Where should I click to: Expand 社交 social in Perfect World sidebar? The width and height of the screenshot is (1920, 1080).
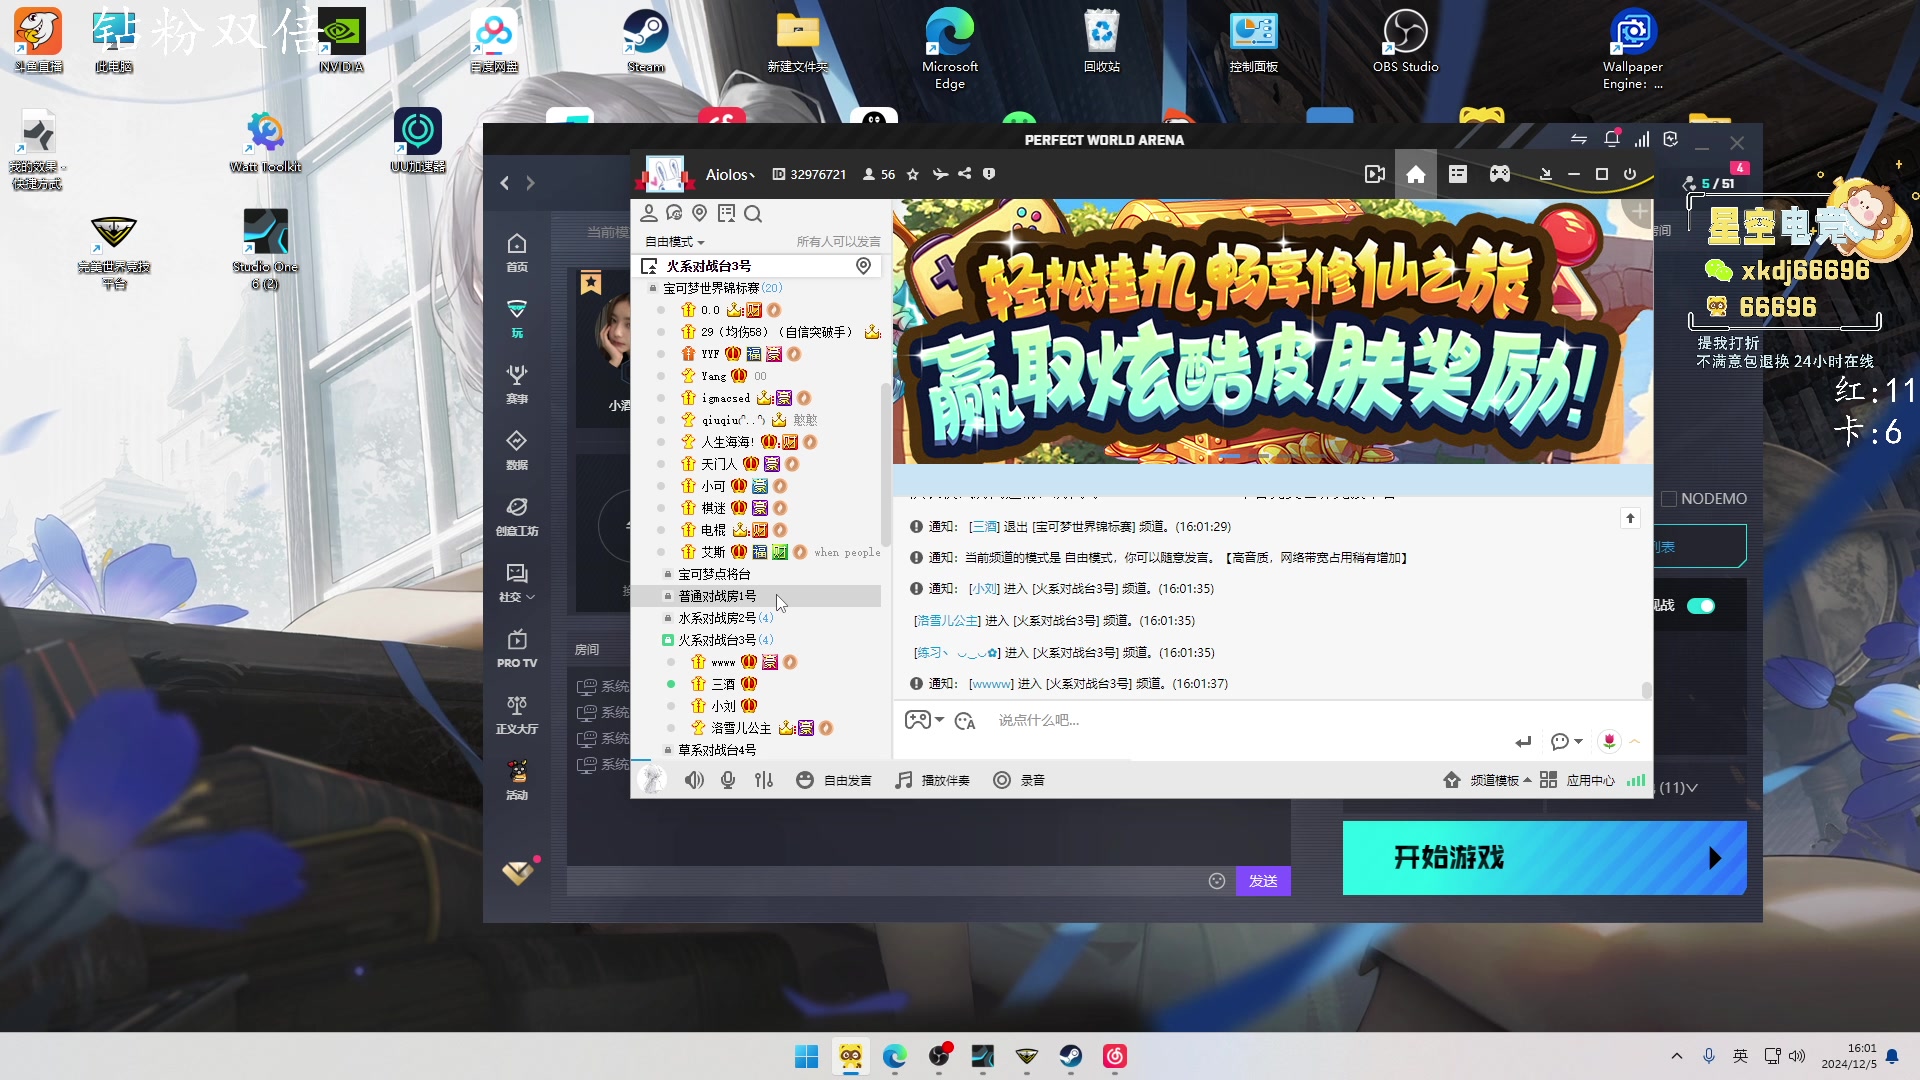[x=517, y=583]
